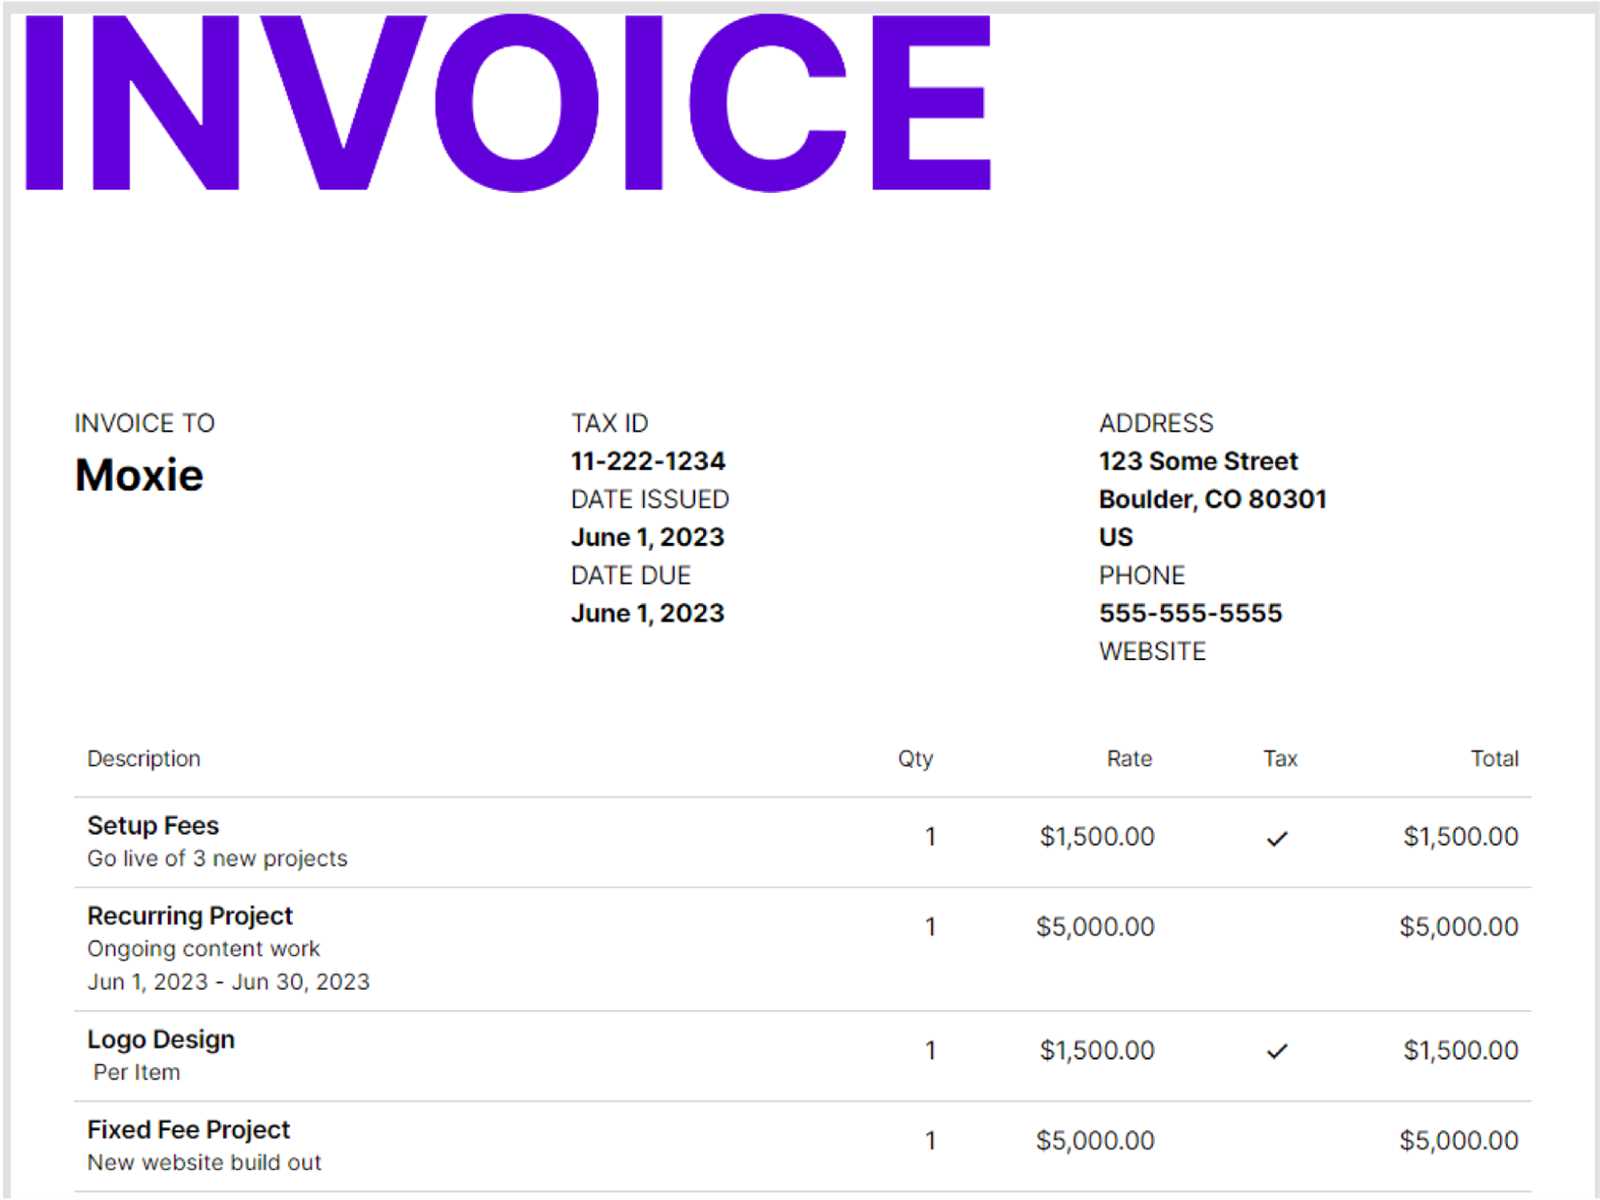Click the tax checkmark in Setup Fees row
Screen dimensions: 1600x1200
pos(1277,838)
